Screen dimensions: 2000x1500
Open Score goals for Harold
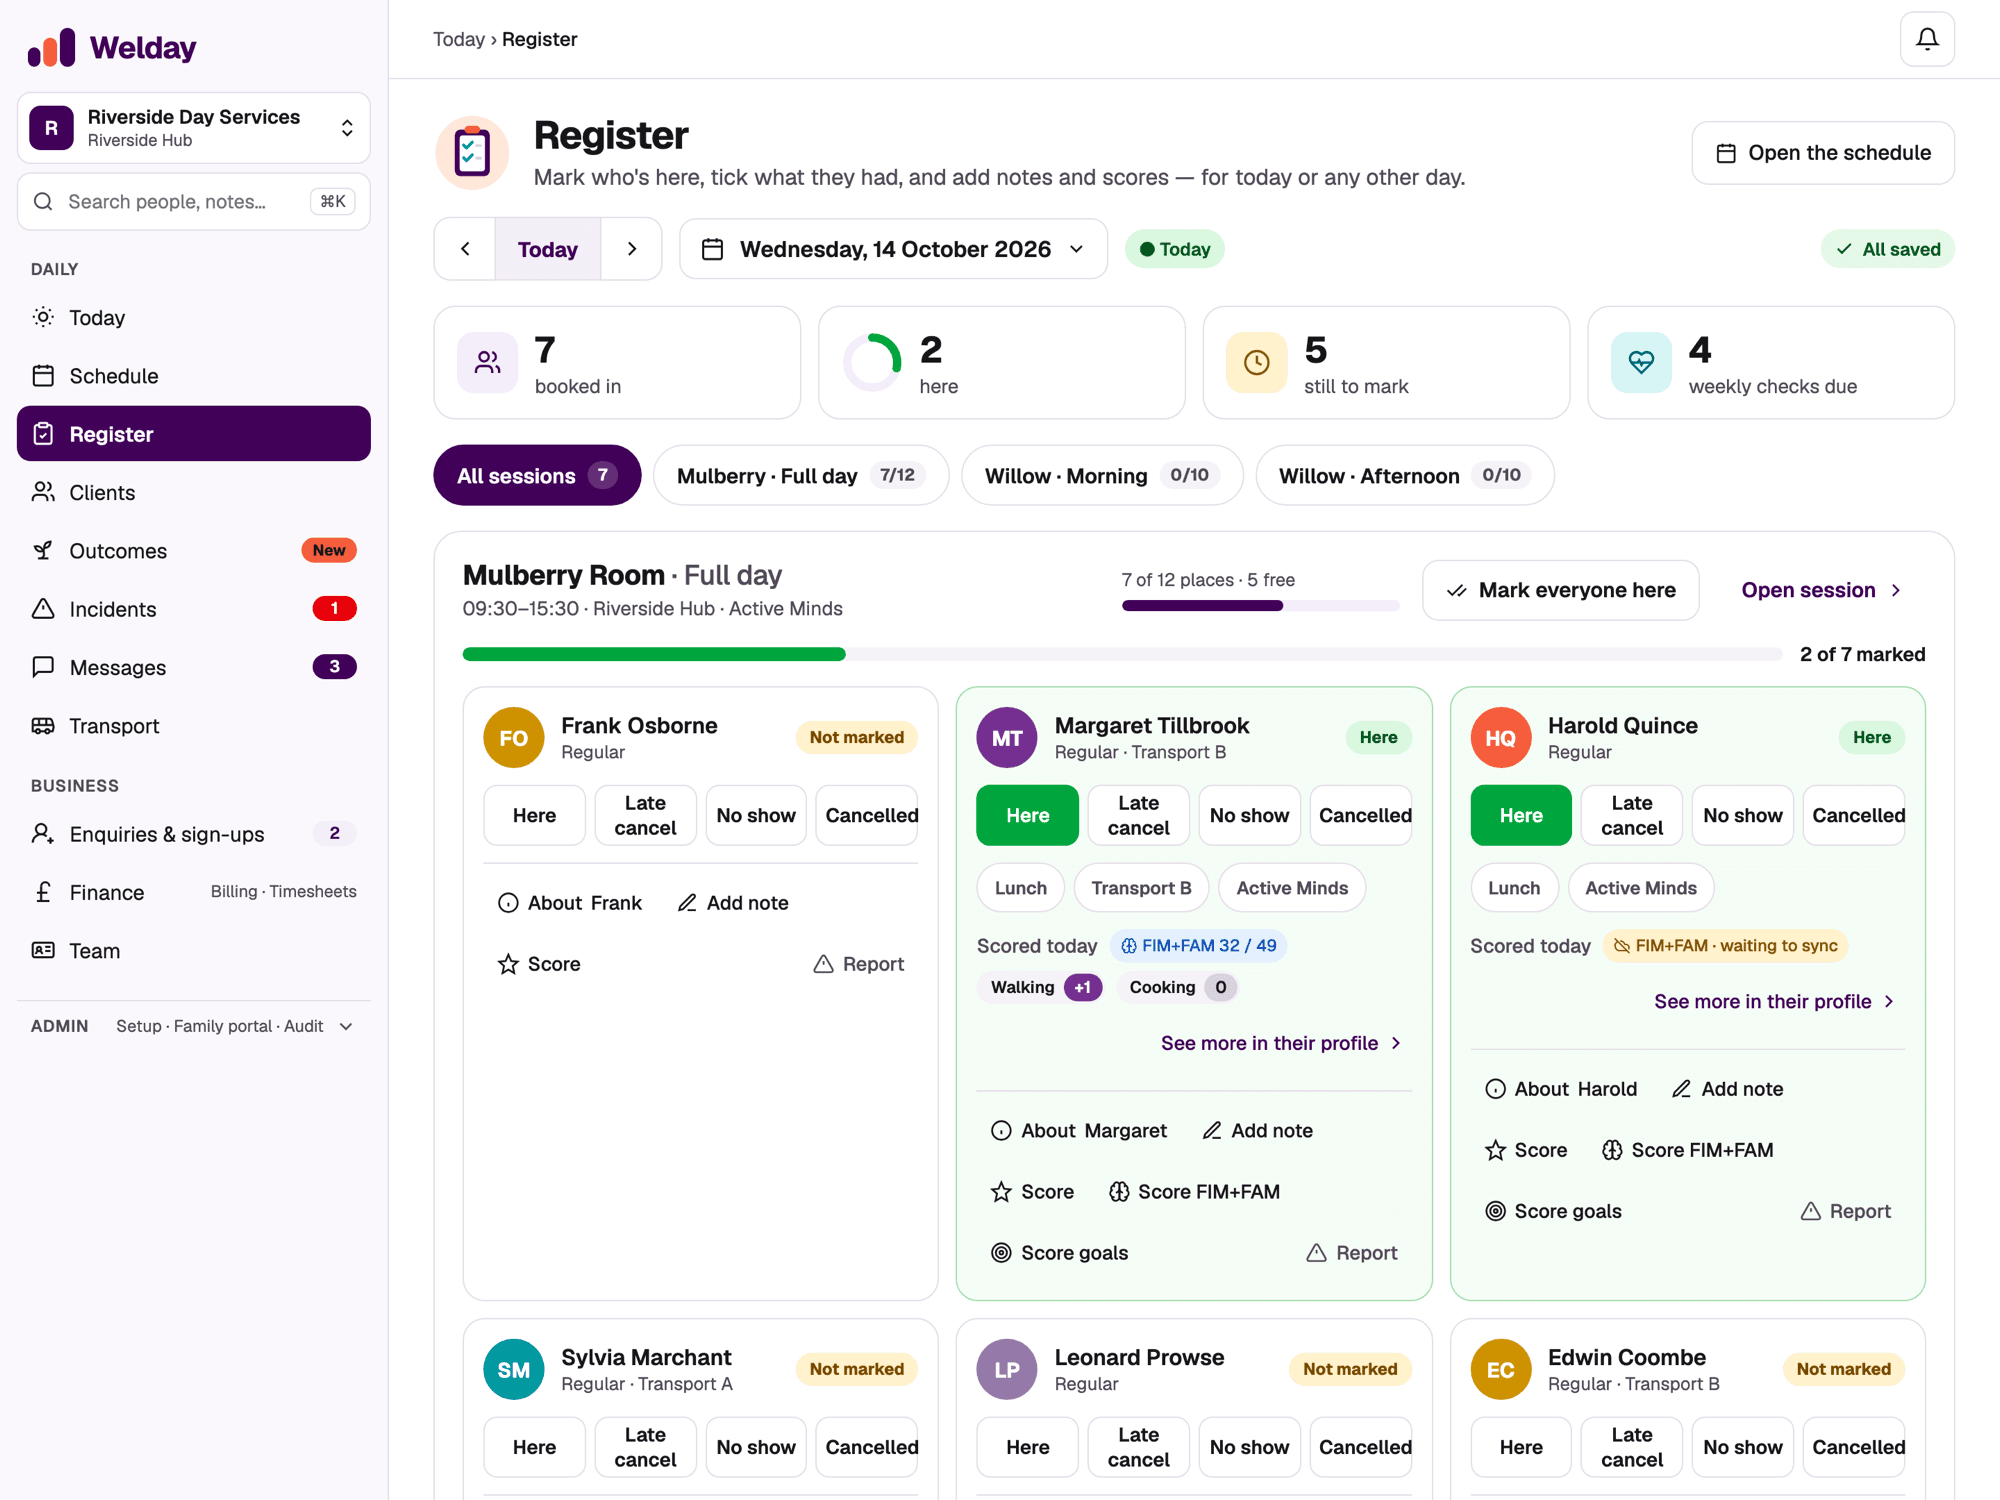tap(1554, 1211)
